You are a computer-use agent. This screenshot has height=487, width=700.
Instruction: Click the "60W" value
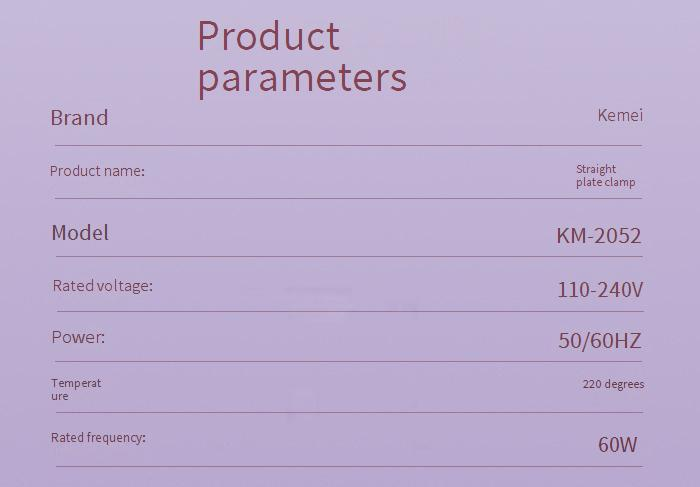pyautogui.click(x=617, y=445)
